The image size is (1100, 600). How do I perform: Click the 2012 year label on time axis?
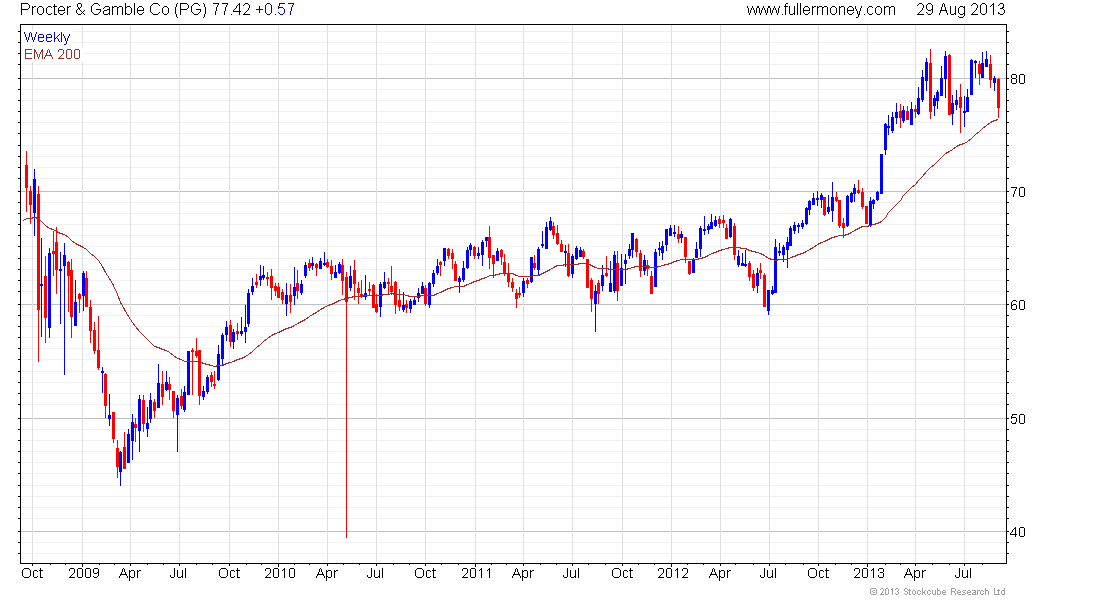click(x=673, y=573)
